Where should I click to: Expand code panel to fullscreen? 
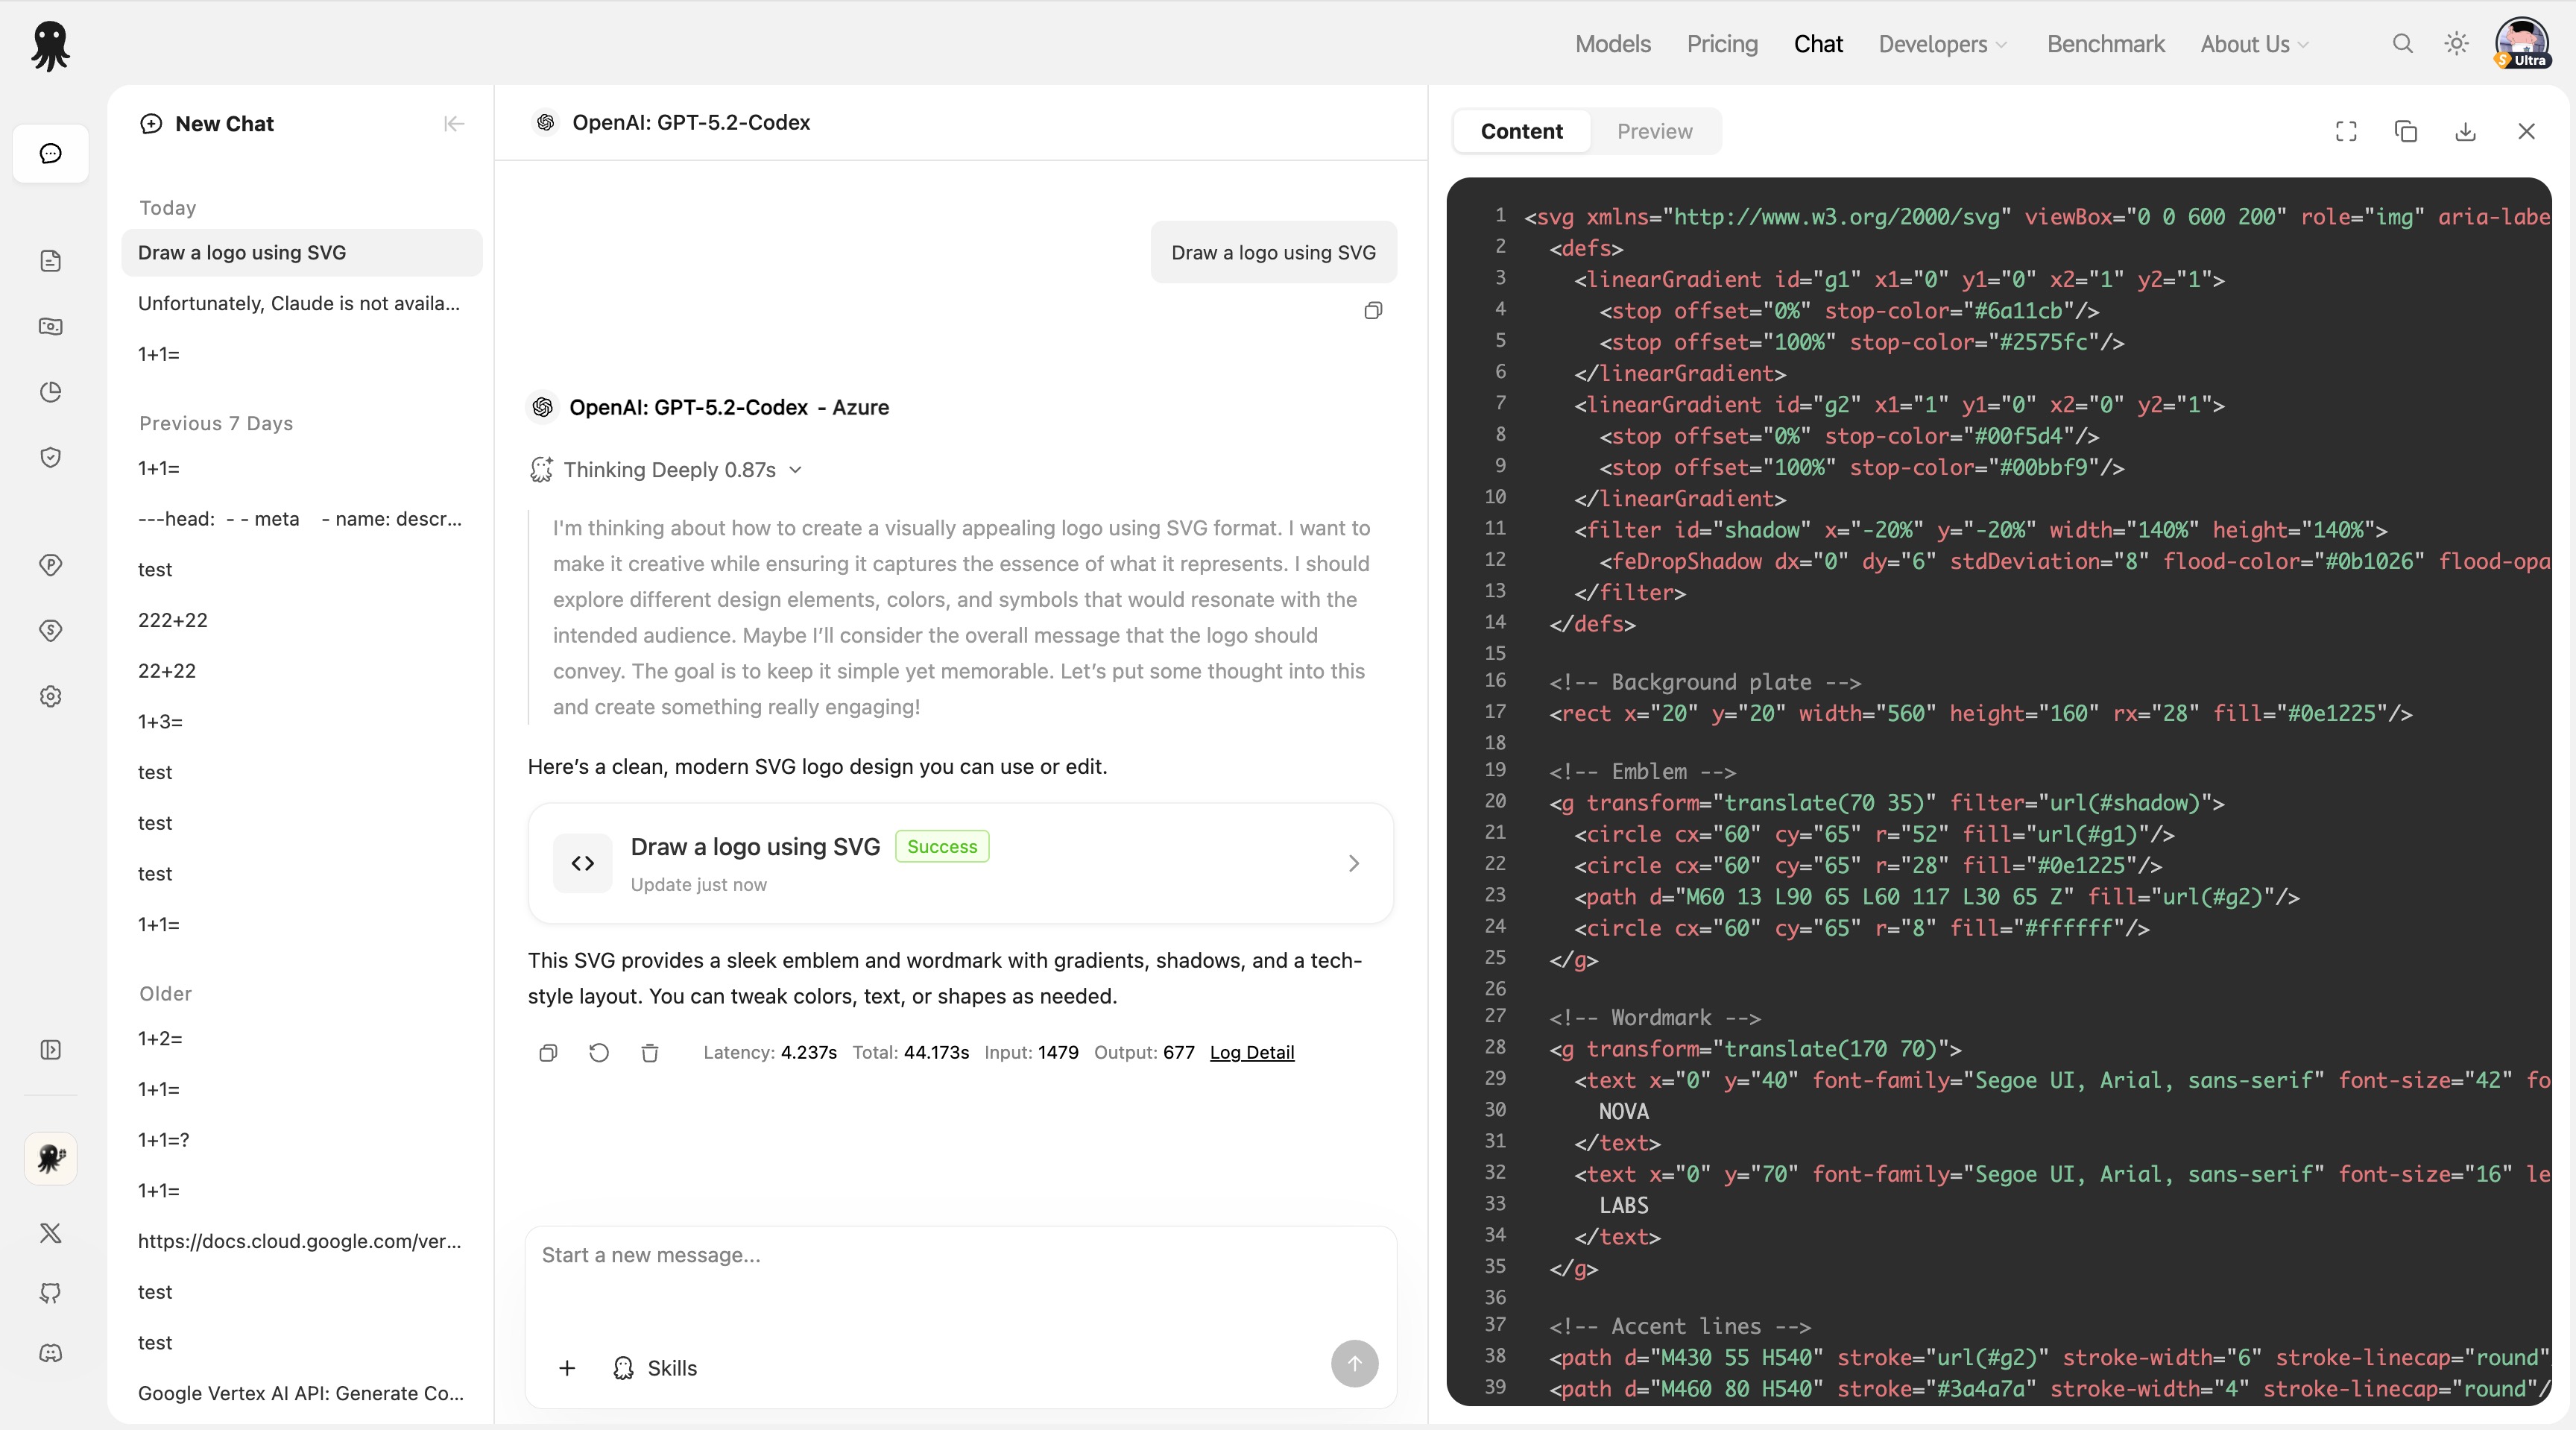click(x=2346, y=131)
